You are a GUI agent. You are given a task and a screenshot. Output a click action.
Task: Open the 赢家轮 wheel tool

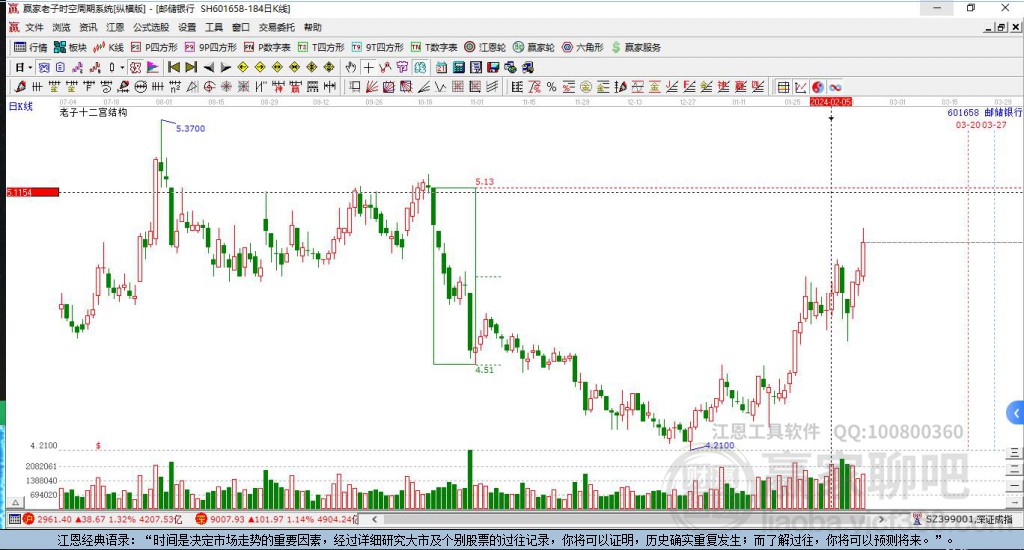[534, 47]
